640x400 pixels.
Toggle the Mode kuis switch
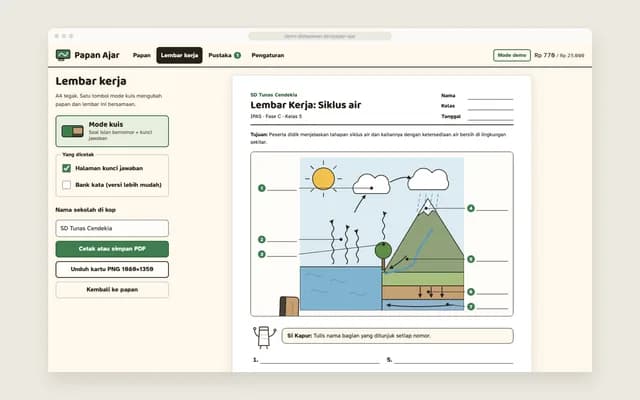72,131
